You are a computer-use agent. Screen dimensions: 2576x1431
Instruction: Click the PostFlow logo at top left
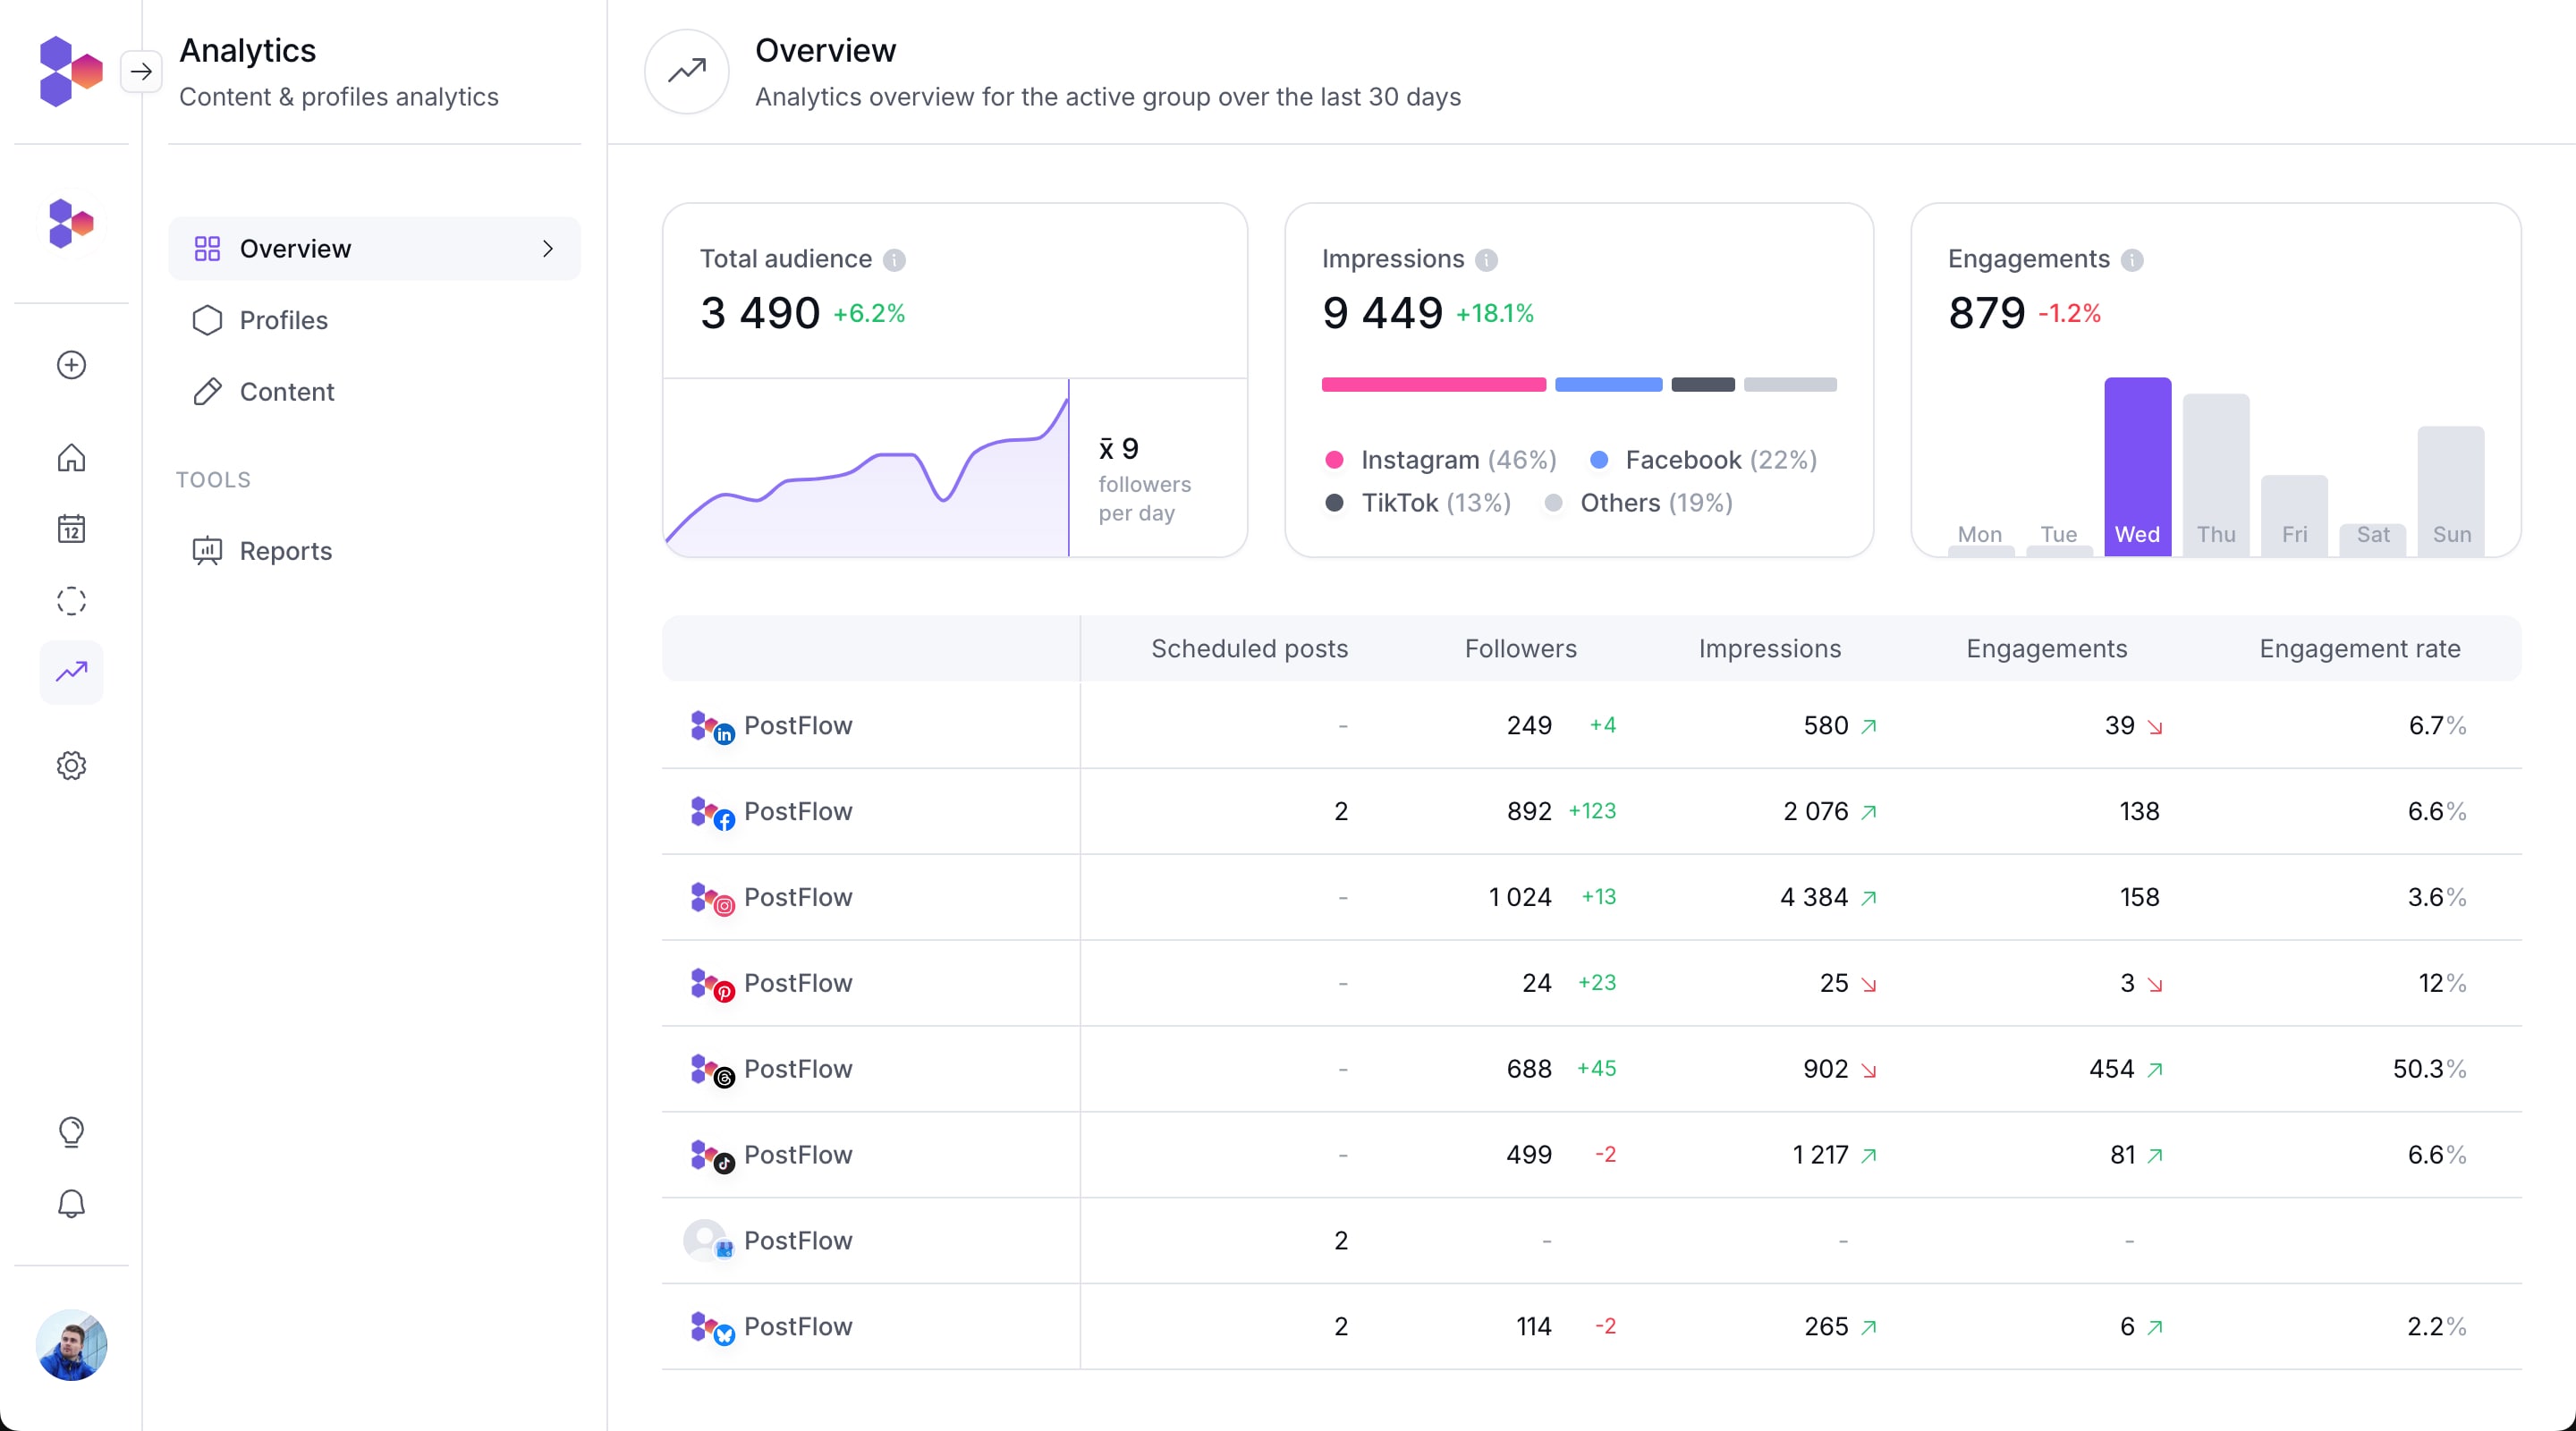pyautogui.click(x=69, y=71)
